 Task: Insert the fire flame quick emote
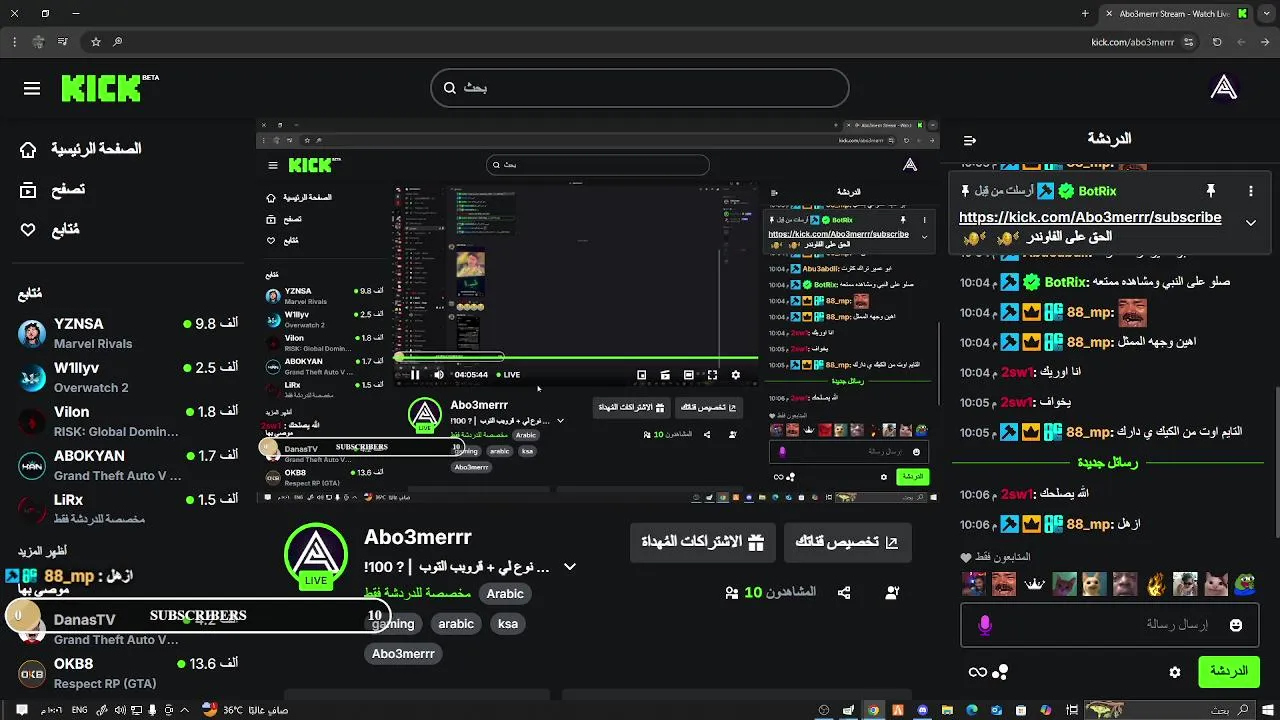click(1155, 583)
